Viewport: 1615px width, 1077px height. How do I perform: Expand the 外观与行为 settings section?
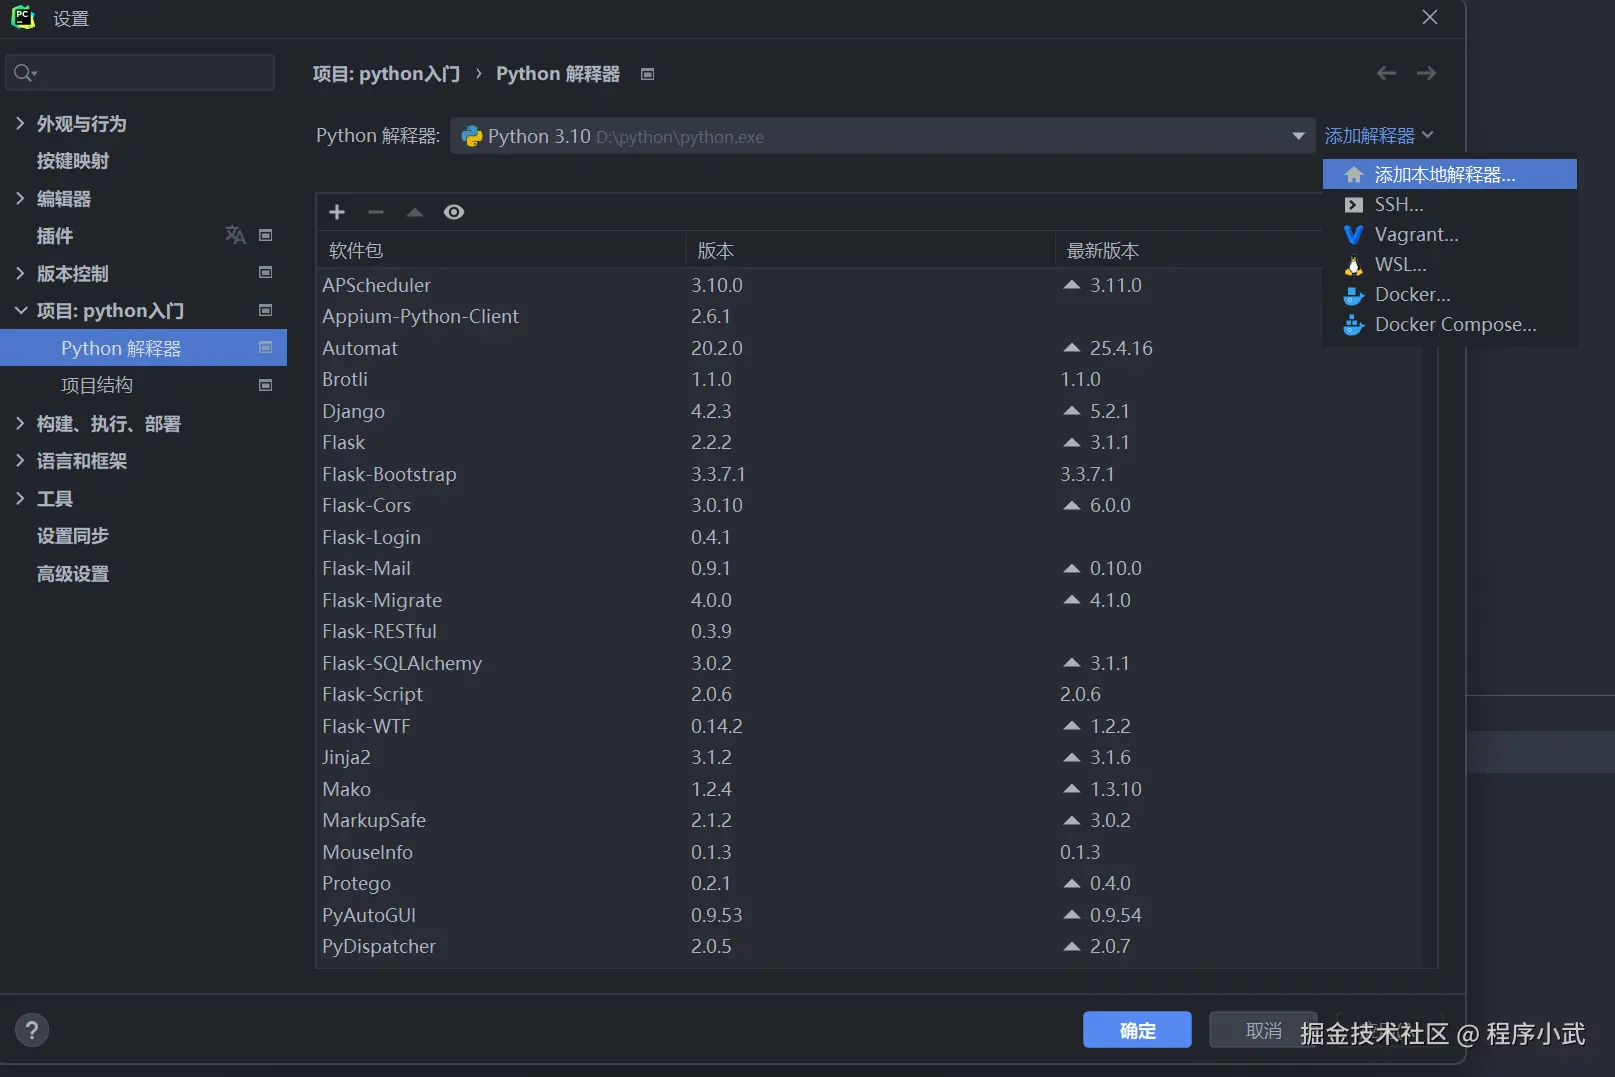click(20, 123)
